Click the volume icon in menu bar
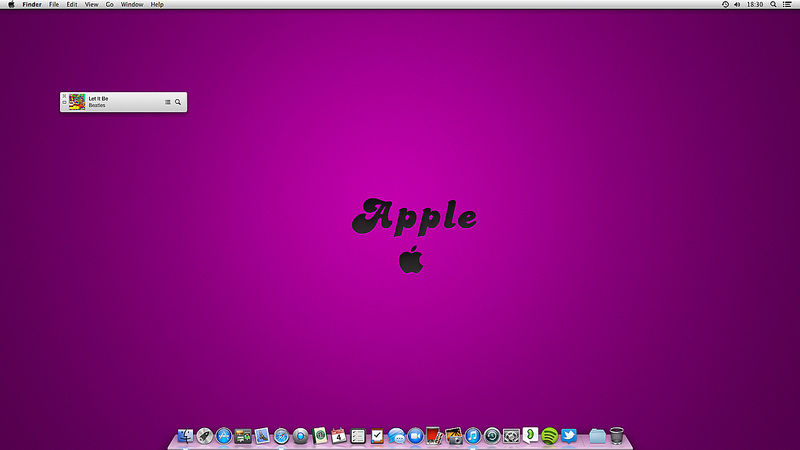800x450 pixels. pos(737,4)
